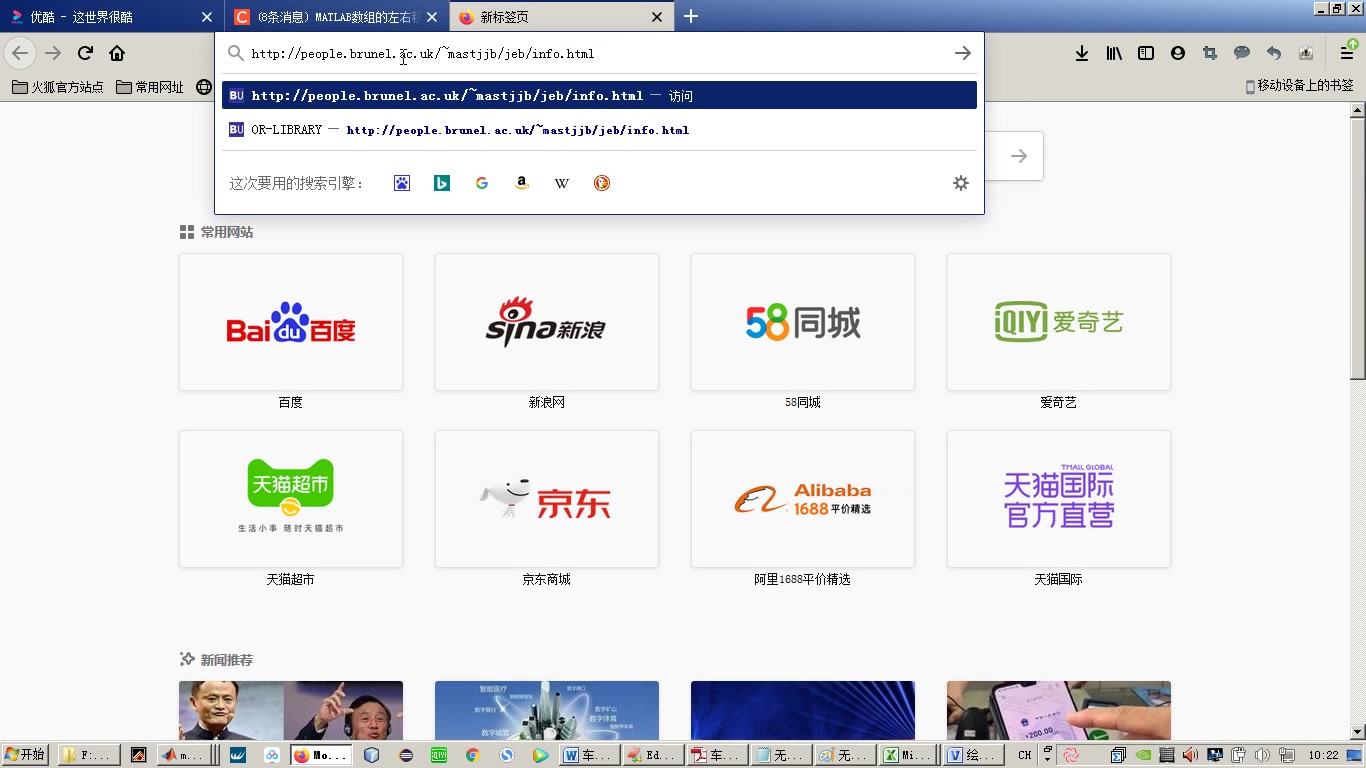Click the page search box arrow button
Viewport: 1366px width, 768px height.
pyautogui.click(x=1018, y=156)
